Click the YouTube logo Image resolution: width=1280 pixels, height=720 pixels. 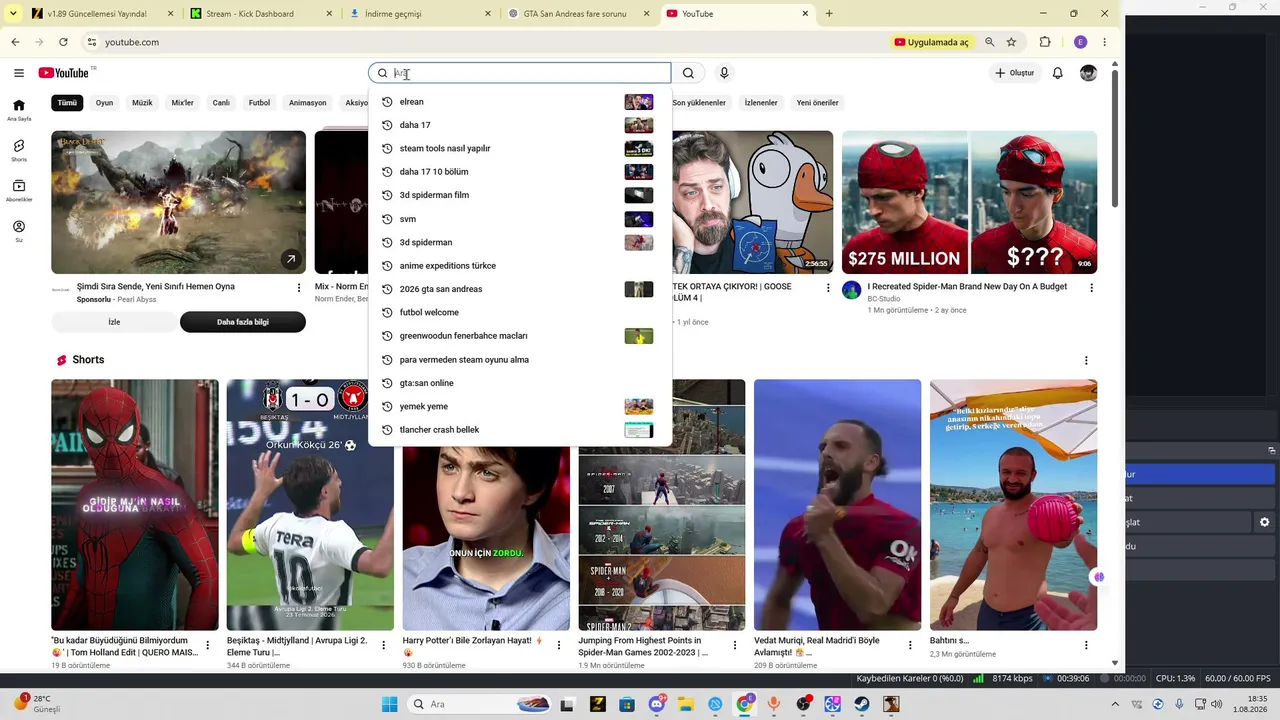coord(64,73)
